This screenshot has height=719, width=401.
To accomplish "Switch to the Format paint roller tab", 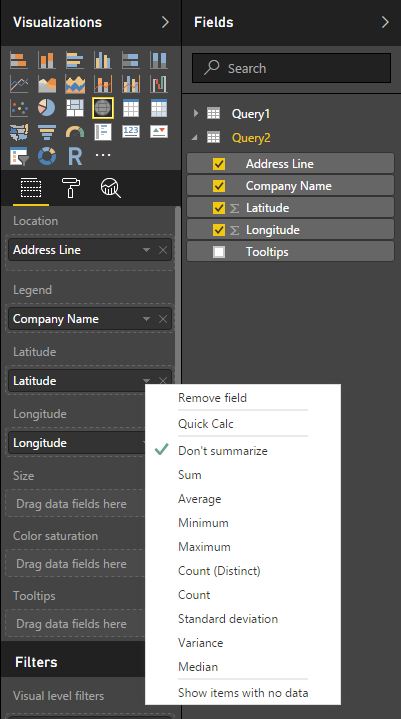I will (71, 188).
